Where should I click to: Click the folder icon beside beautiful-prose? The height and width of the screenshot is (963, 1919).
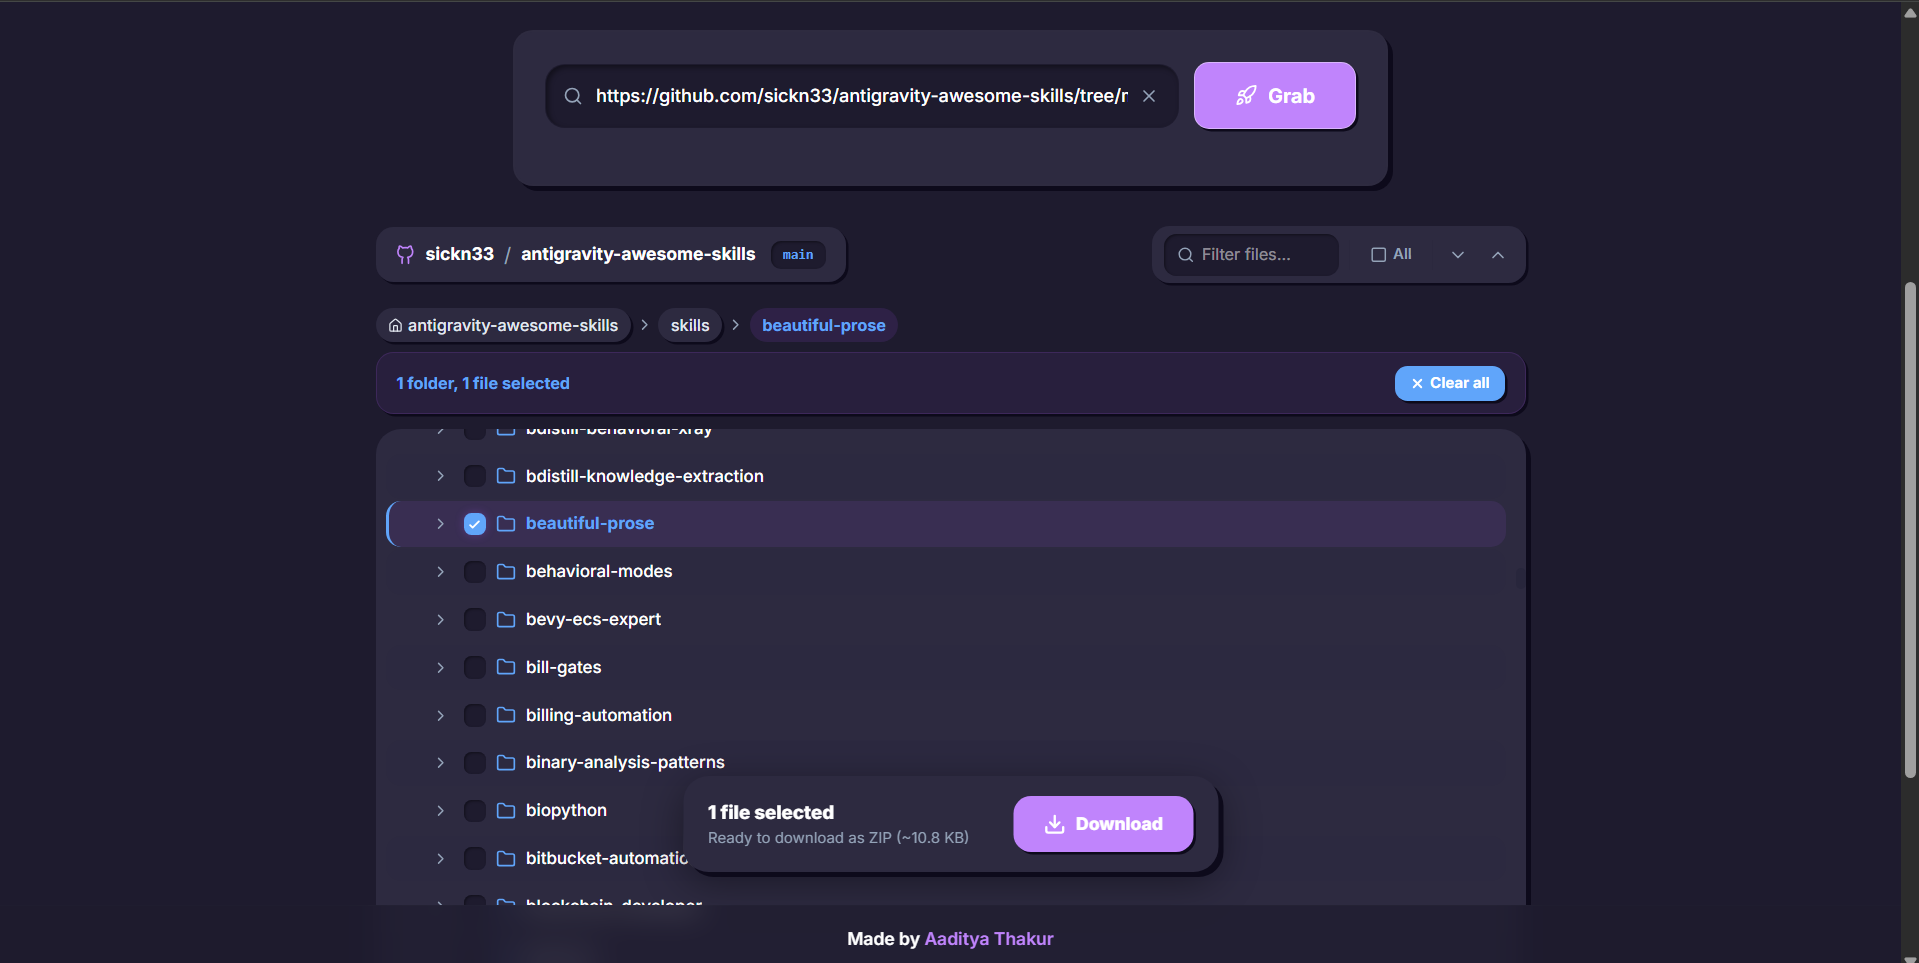(x=505, y=523)
